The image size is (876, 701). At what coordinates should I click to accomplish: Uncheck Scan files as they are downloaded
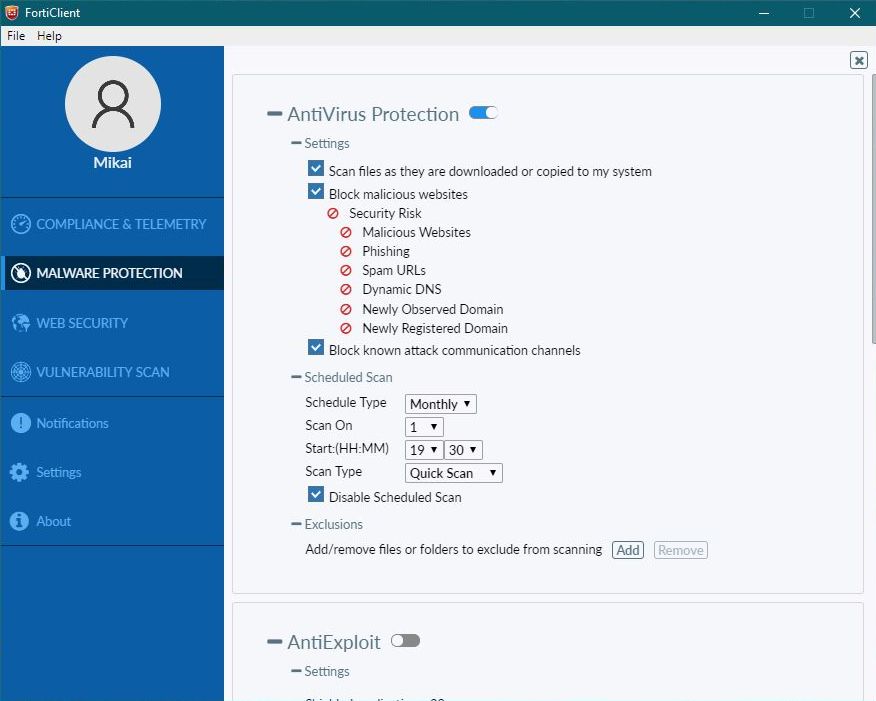[316, 168]
